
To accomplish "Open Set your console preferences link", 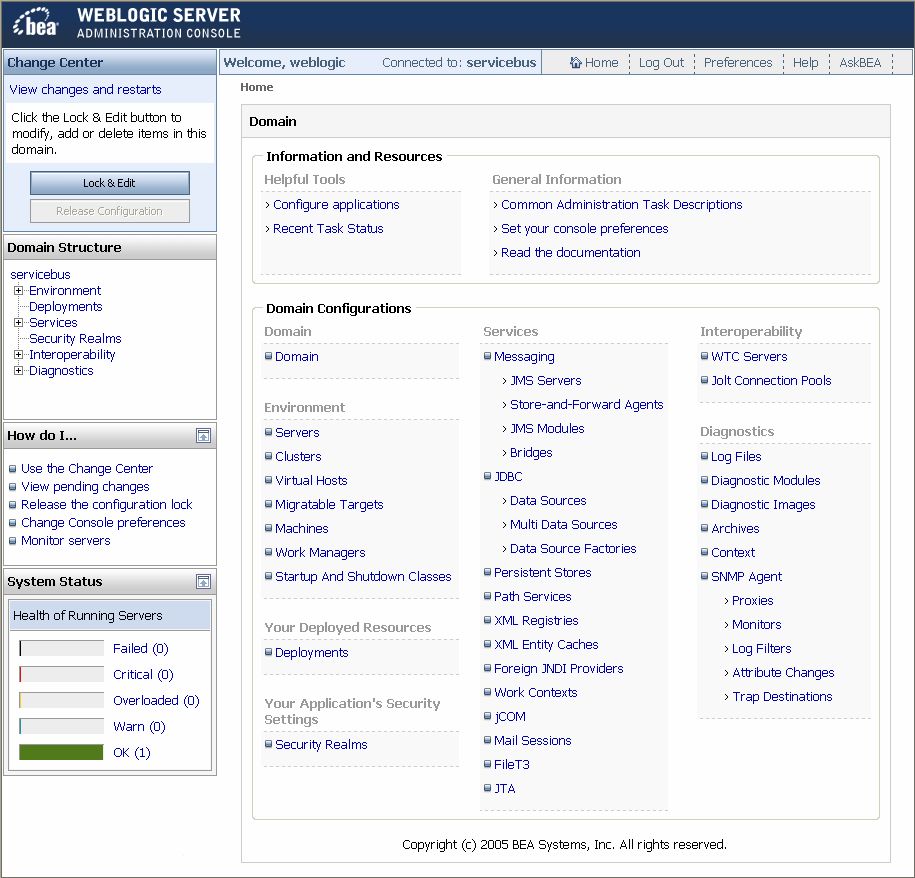I will [x=585, y=229].
